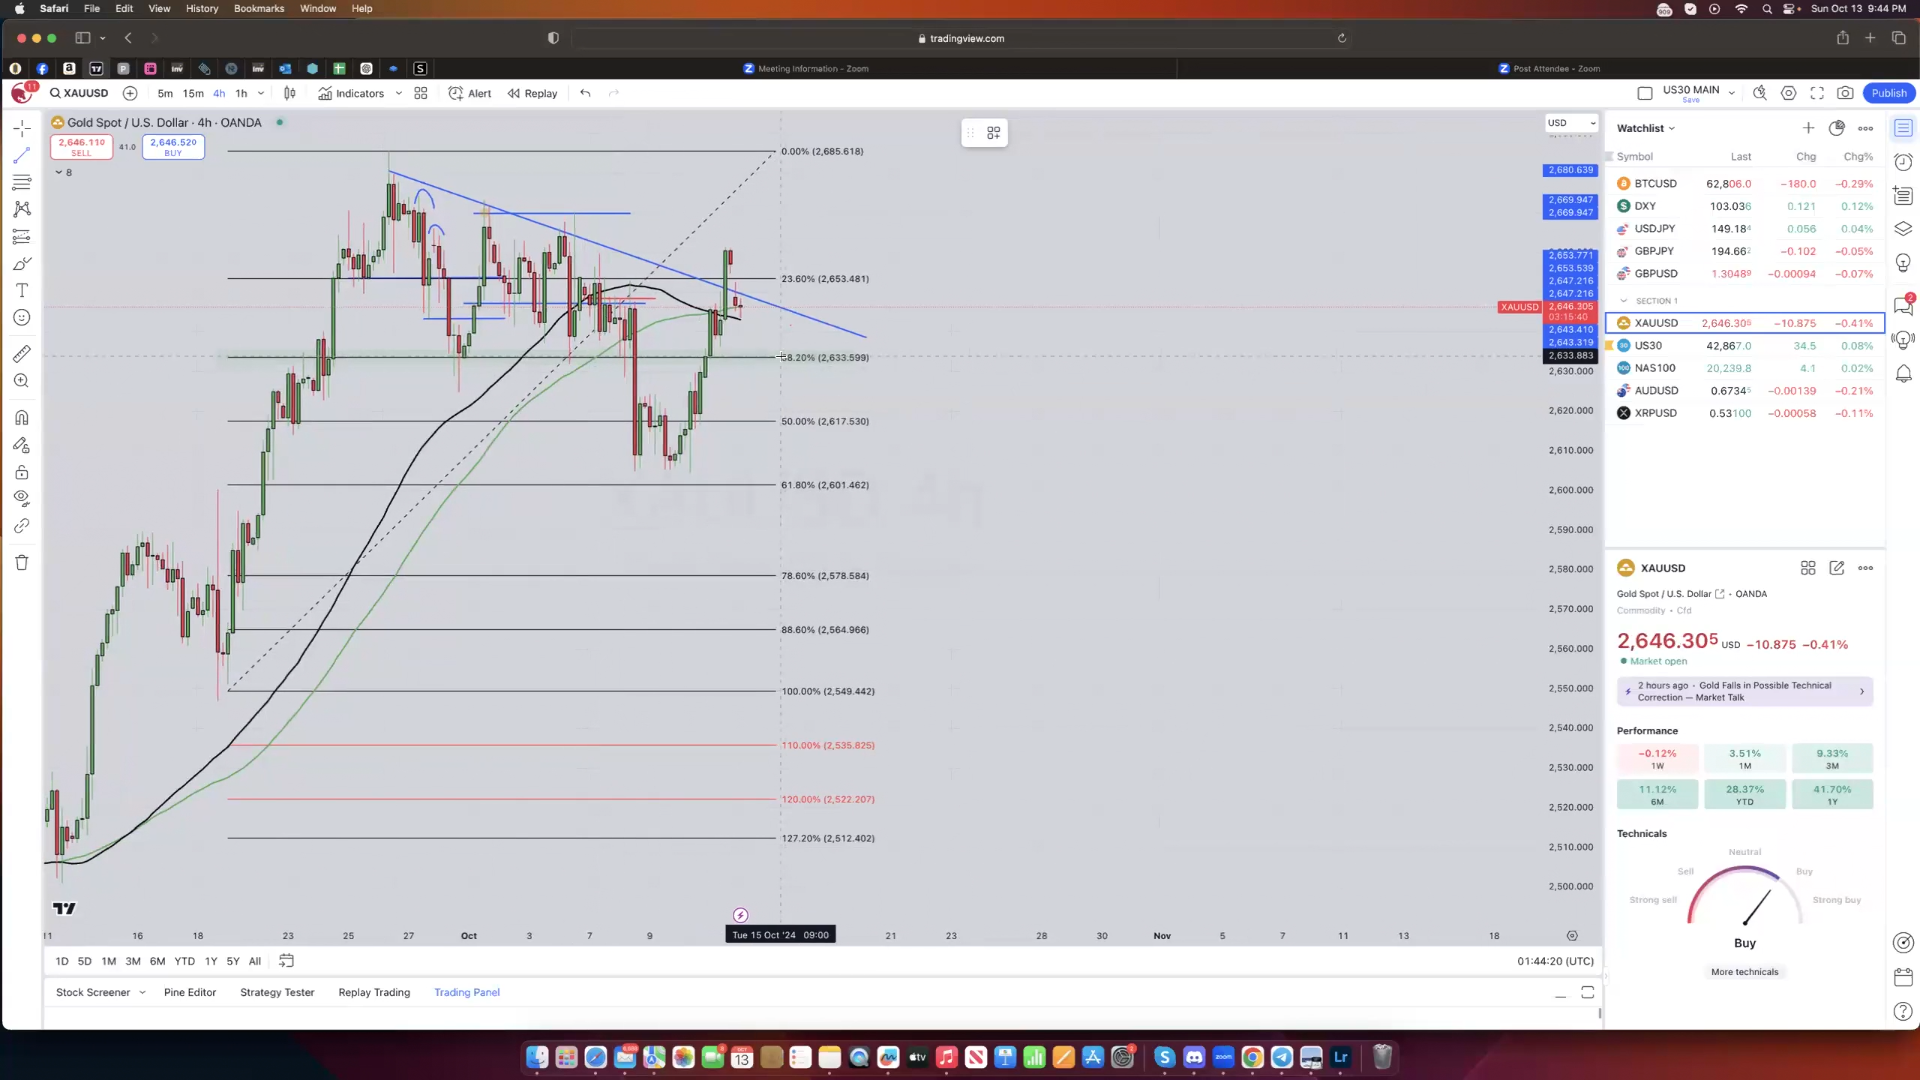Viewport: 1920px width, 1080px height.
Task: Toggle magnet mode in left toolbar
Action: pos(21,418)
